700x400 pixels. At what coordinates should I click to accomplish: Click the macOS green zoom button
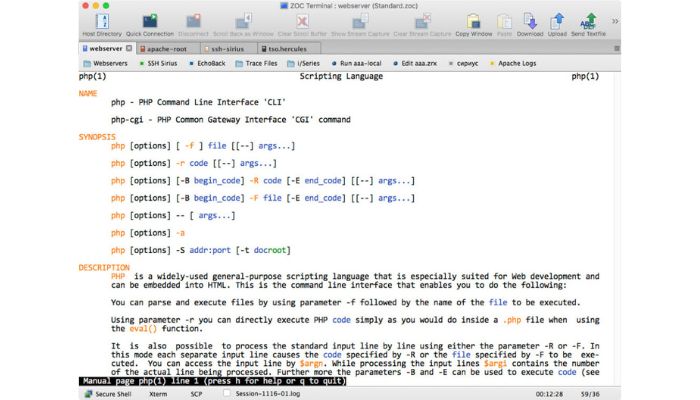click(x=106, y=6)
